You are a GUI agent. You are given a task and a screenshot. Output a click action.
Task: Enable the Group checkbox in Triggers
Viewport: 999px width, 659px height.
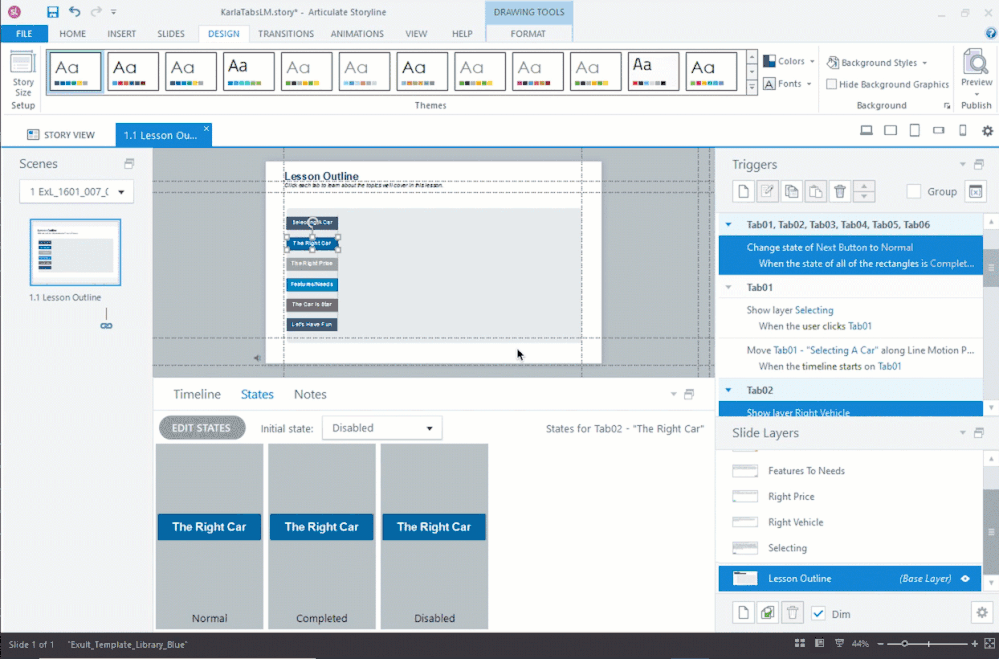[x=913, y=192]
